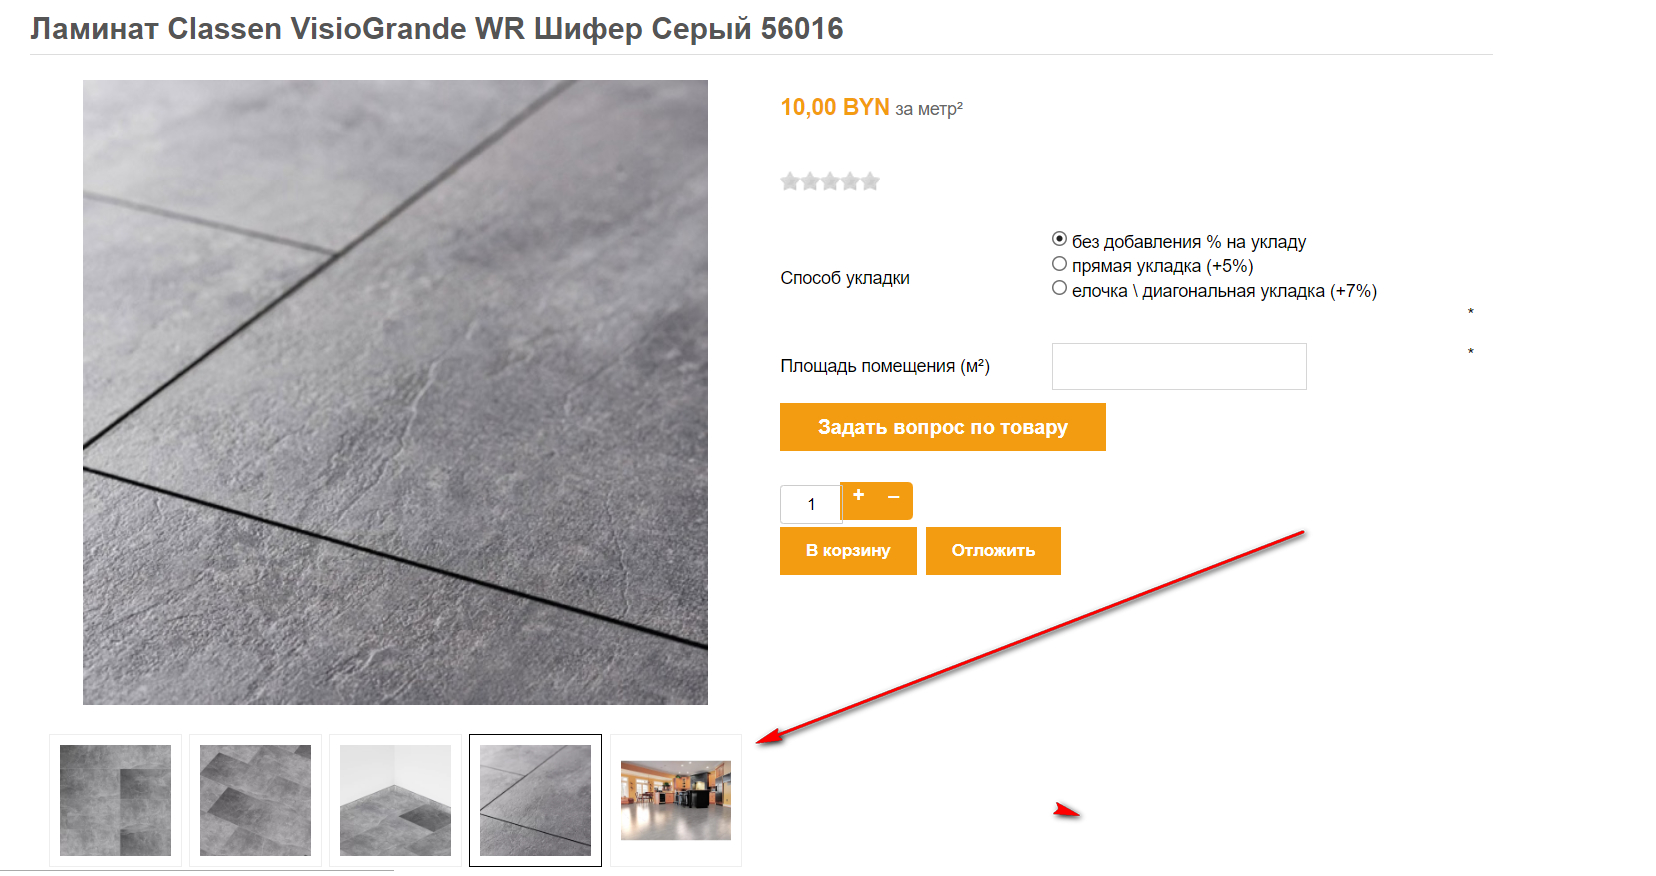Rate product with fifth star
The image size is (1656, 876).
[870, 181]
